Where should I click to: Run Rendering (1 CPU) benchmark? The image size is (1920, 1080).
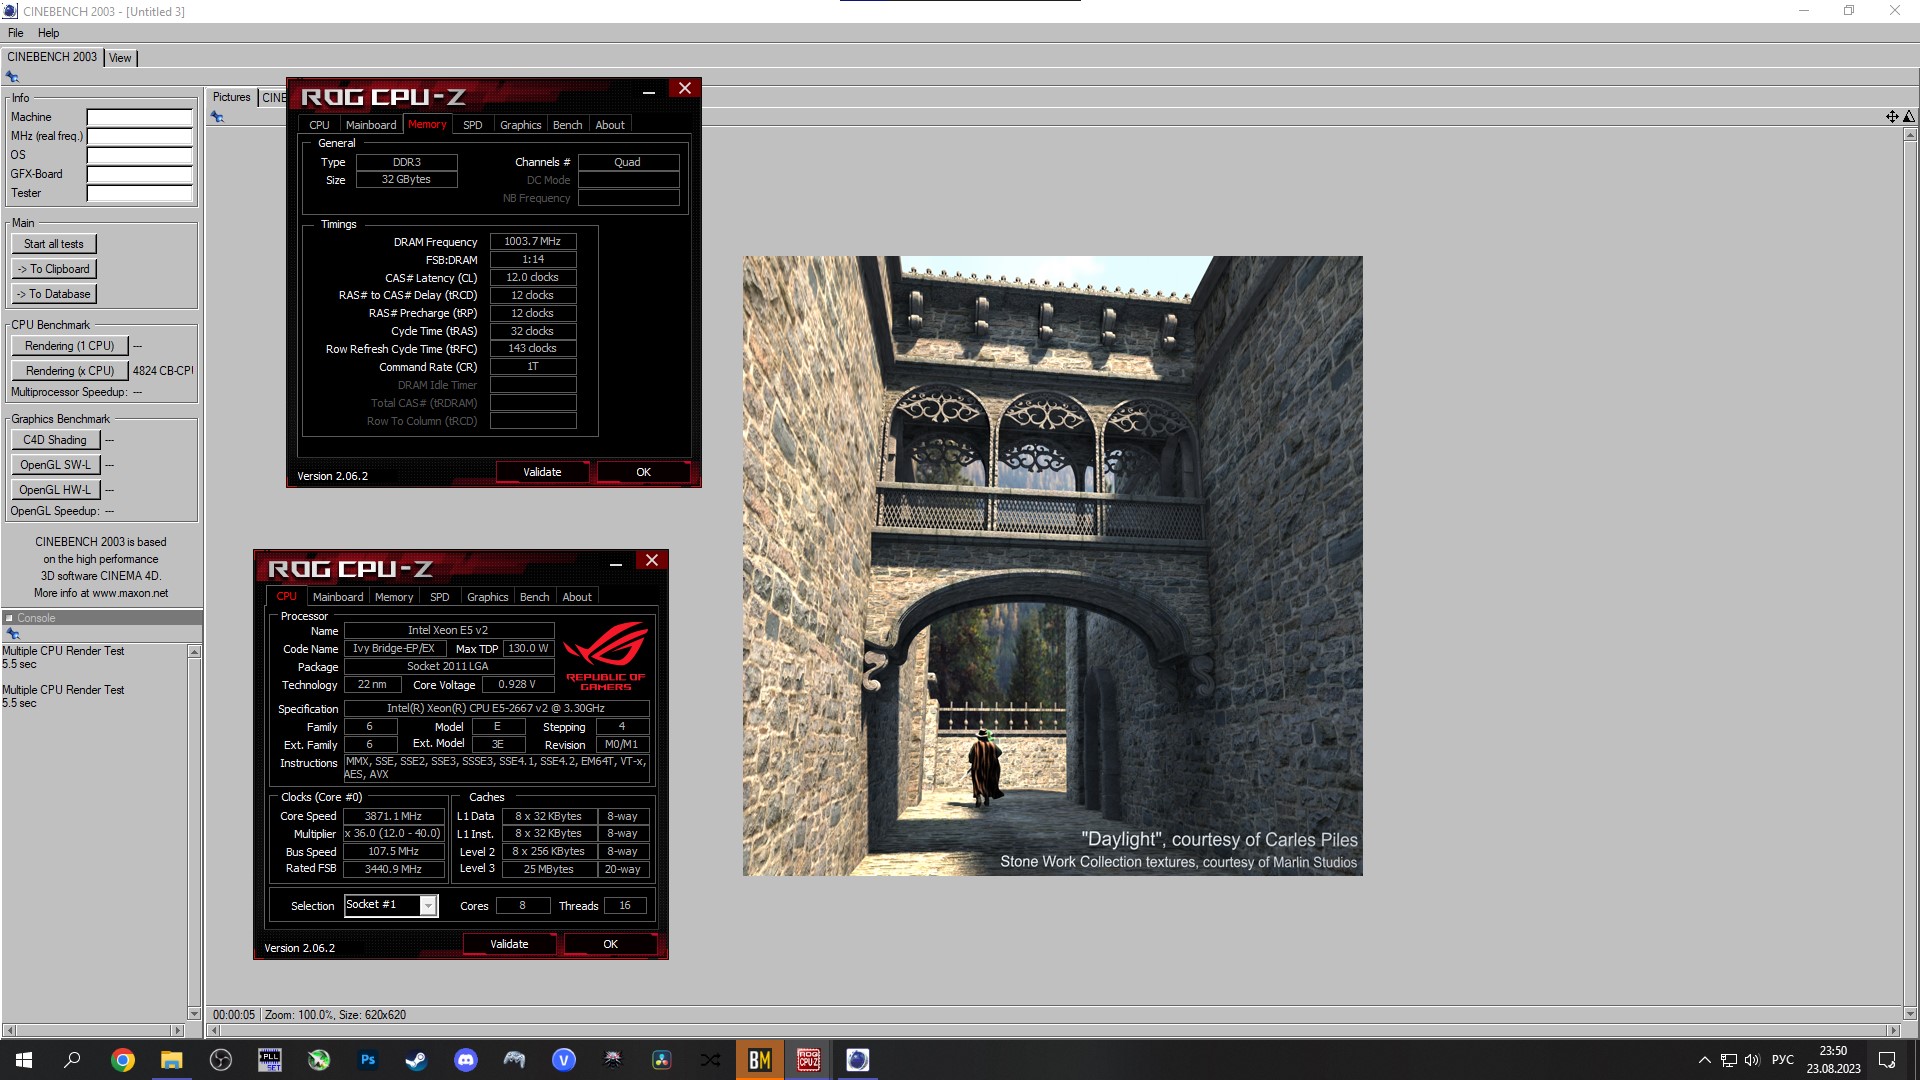(70, 346)
